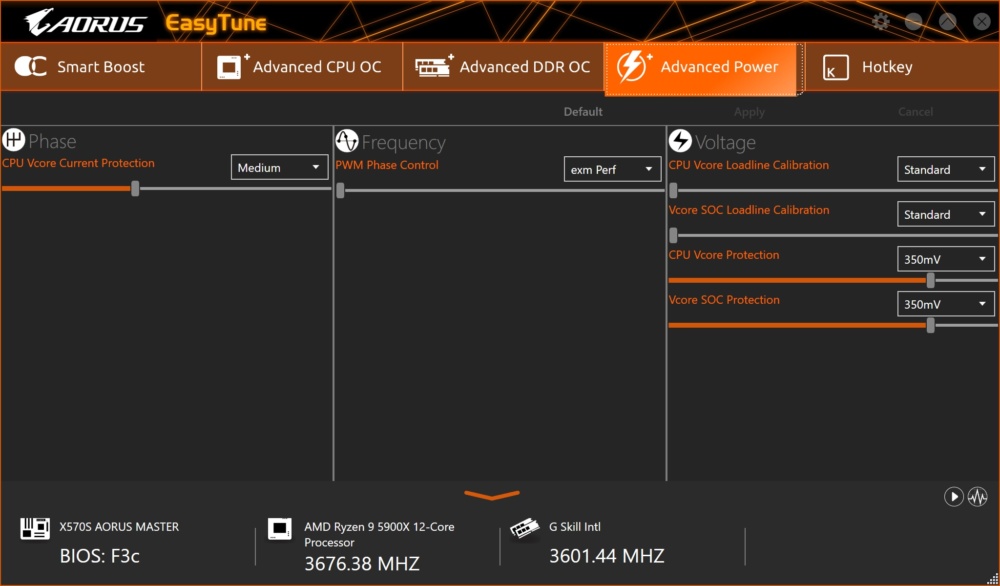This screenshot has height=586, width=1000.
Task: Close the EasyTune window
Action: [982, 22]
